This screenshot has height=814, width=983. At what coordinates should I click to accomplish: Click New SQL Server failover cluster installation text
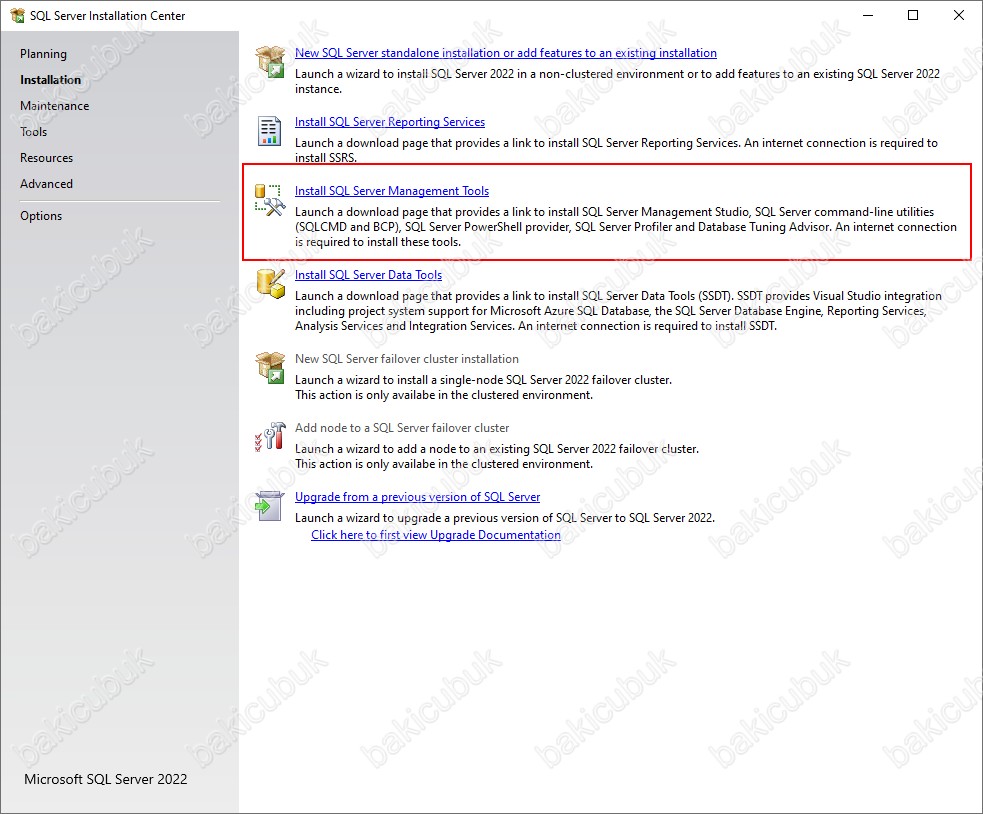click(x=407, y=359)
